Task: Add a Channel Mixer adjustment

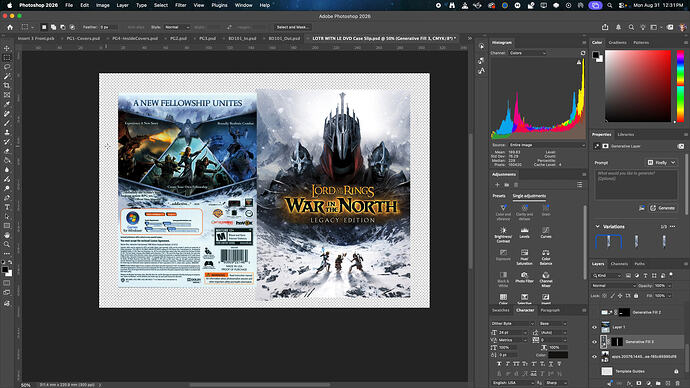Action: (x=546, y=279)
